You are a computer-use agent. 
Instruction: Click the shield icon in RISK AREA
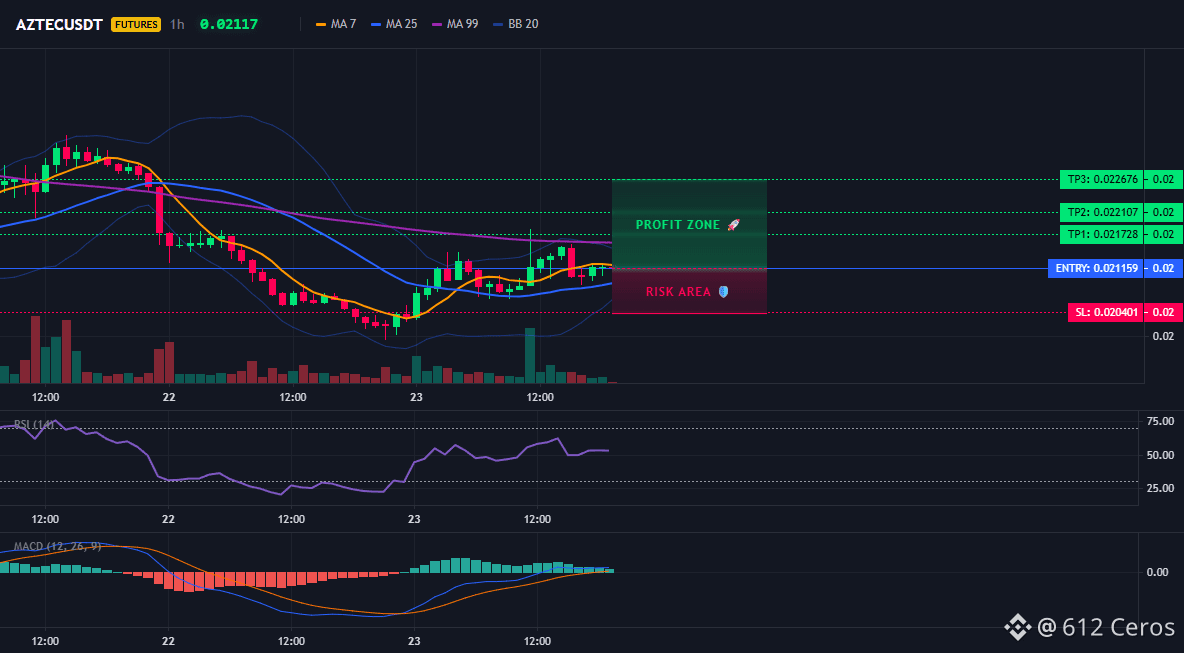click(x=723, y=291)
